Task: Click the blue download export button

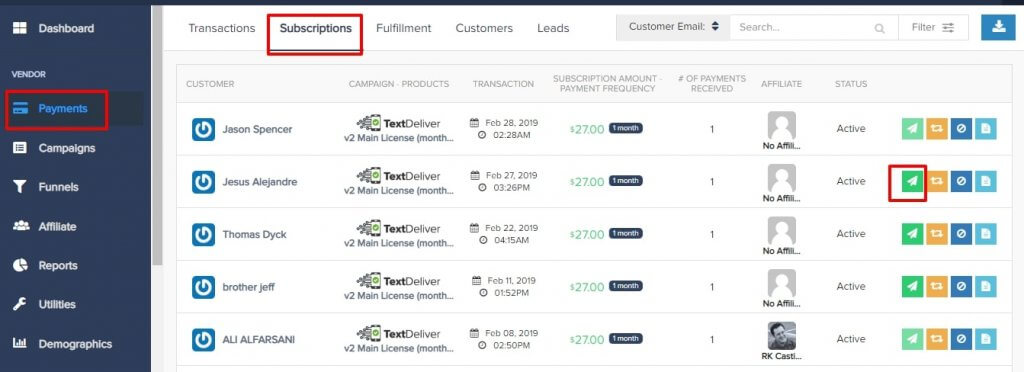Action: point(998,27)
